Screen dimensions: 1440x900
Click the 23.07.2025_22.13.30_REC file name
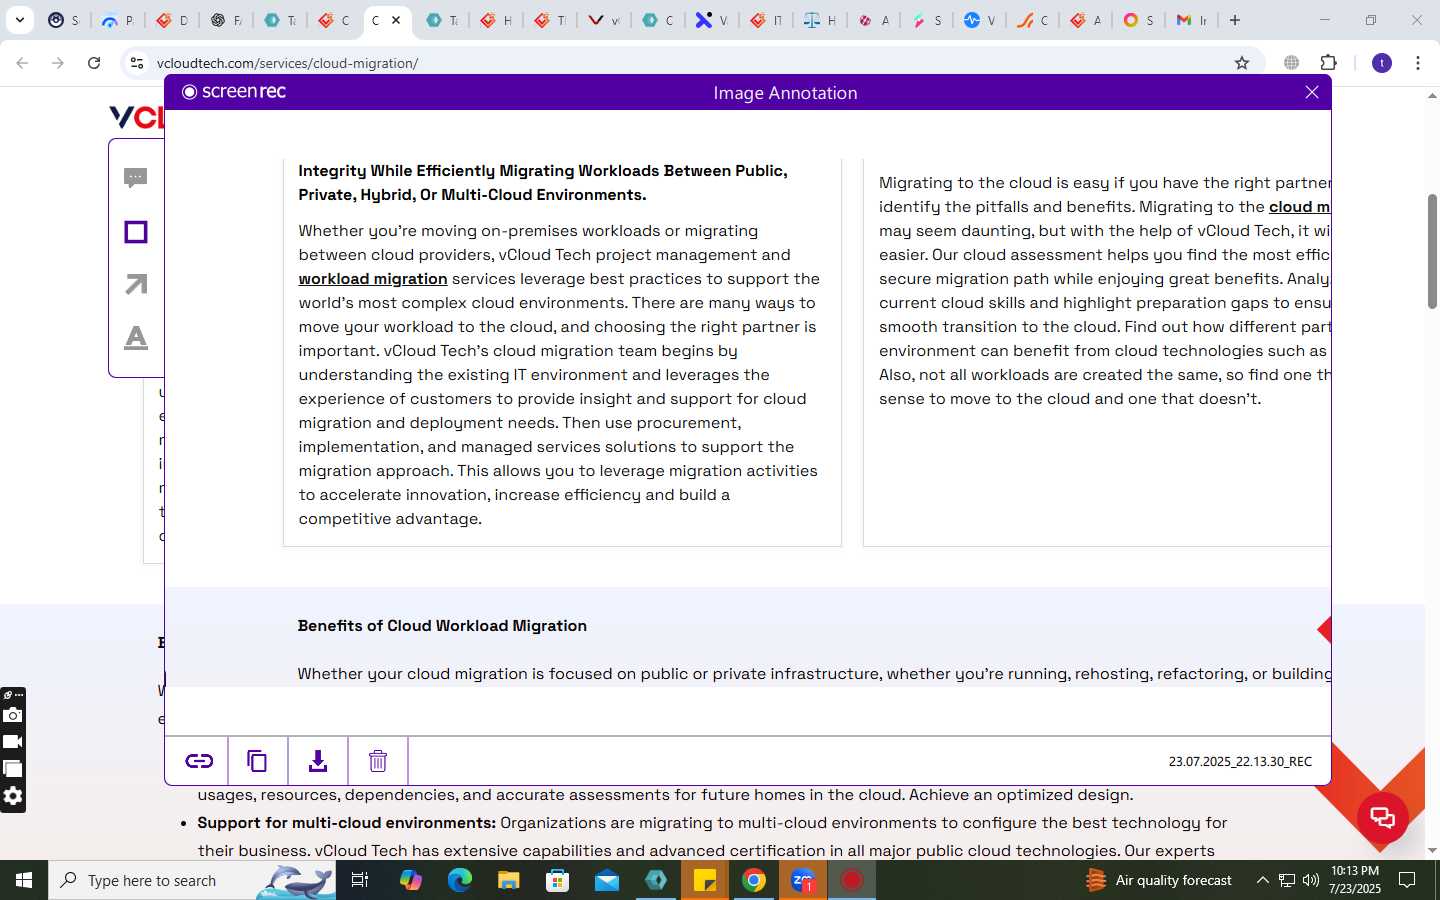(x=1240, y=761)
